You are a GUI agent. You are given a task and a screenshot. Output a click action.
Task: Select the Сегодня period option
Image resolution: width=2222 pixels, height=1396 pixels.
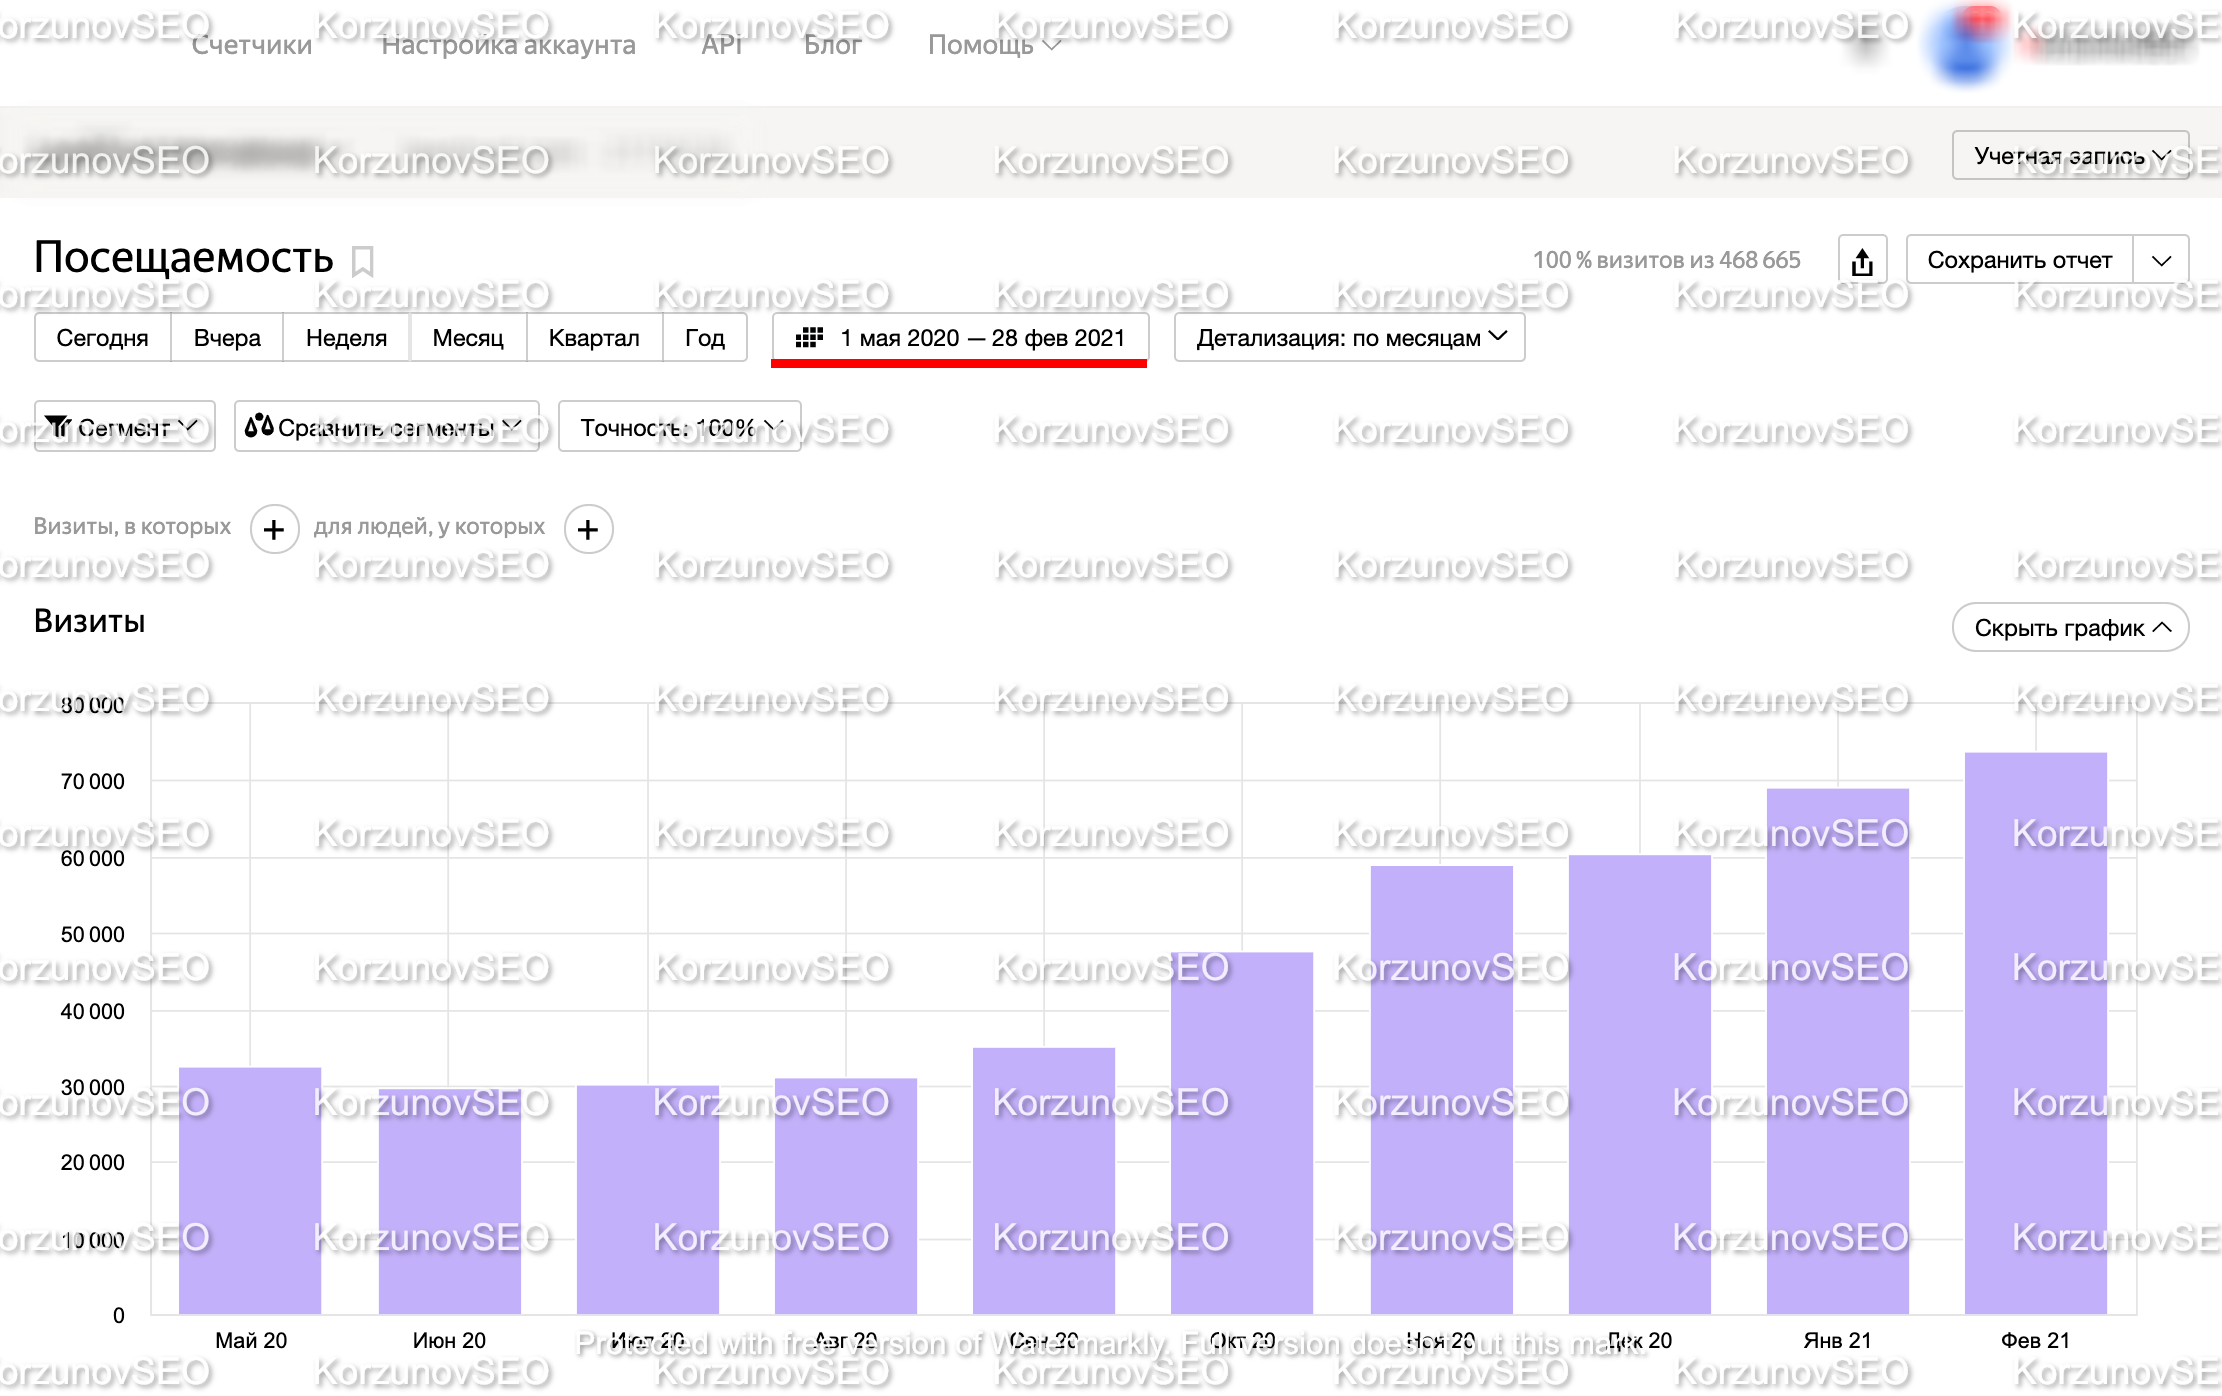point(102,338)
